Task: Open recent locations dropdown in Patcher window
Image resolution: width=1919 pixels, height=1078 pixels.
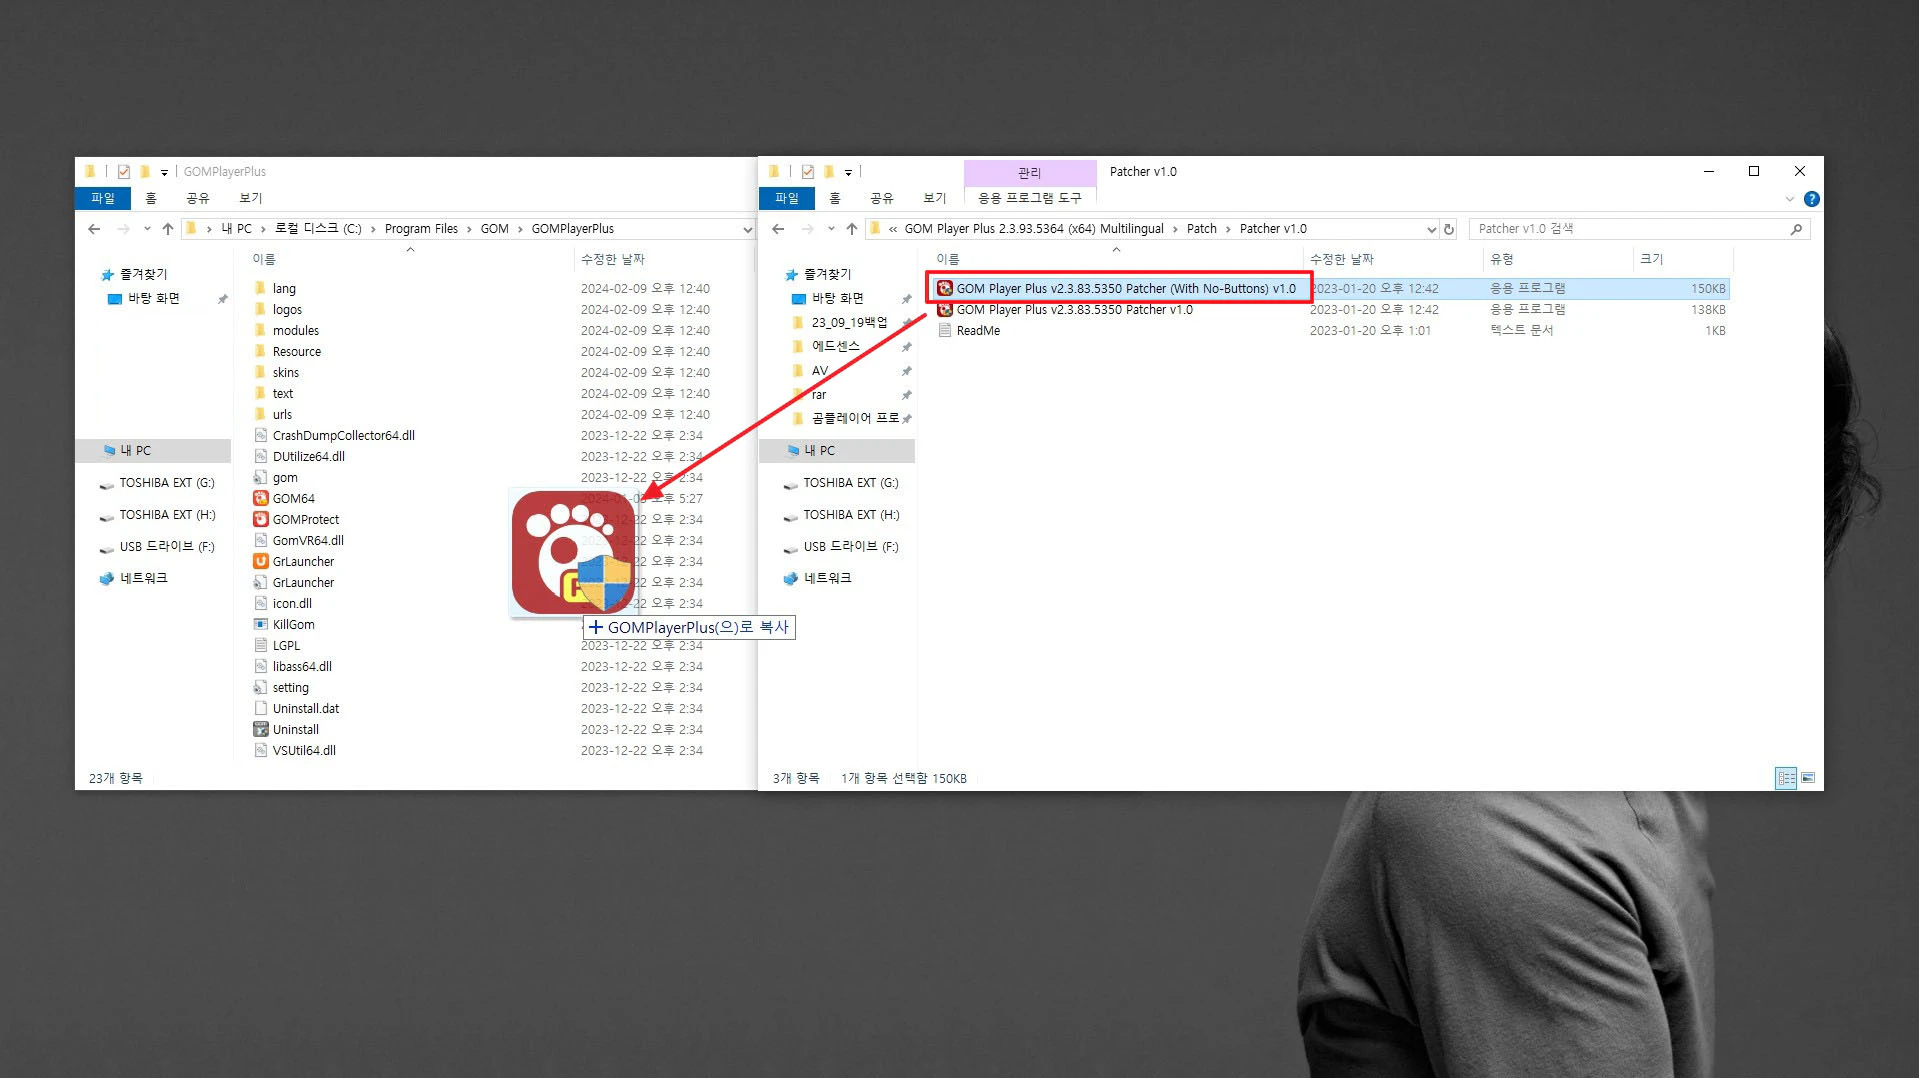Action: tap(831, 229)
